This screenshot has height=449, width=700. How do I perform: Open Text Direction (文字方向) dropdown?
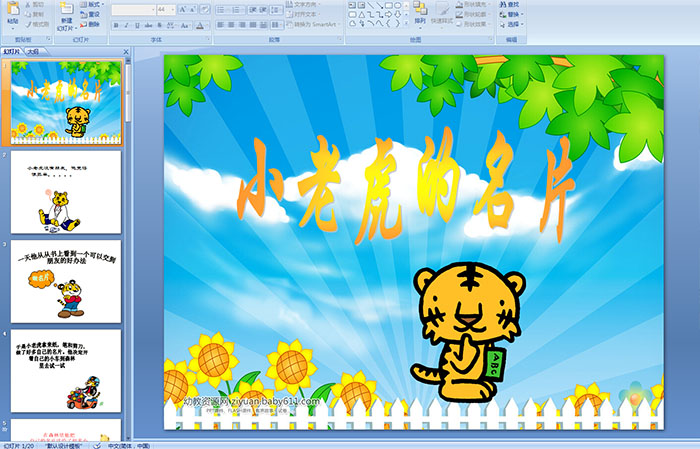pos(303,4)
